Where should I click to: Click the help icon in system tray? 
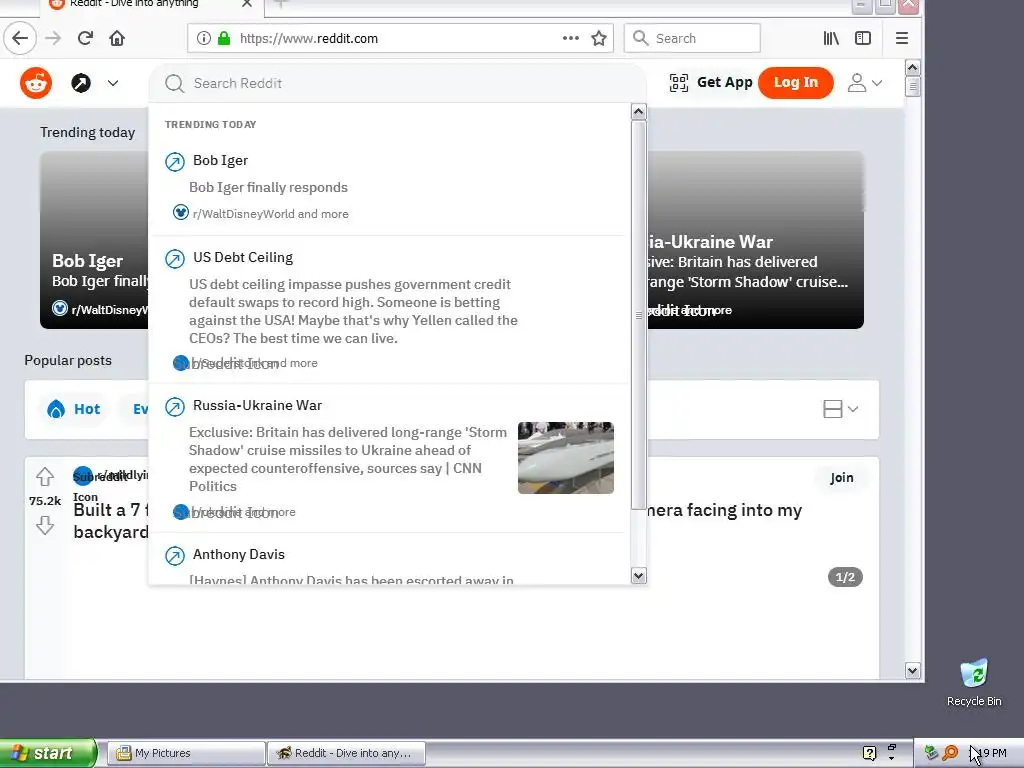tap(869, 753)
